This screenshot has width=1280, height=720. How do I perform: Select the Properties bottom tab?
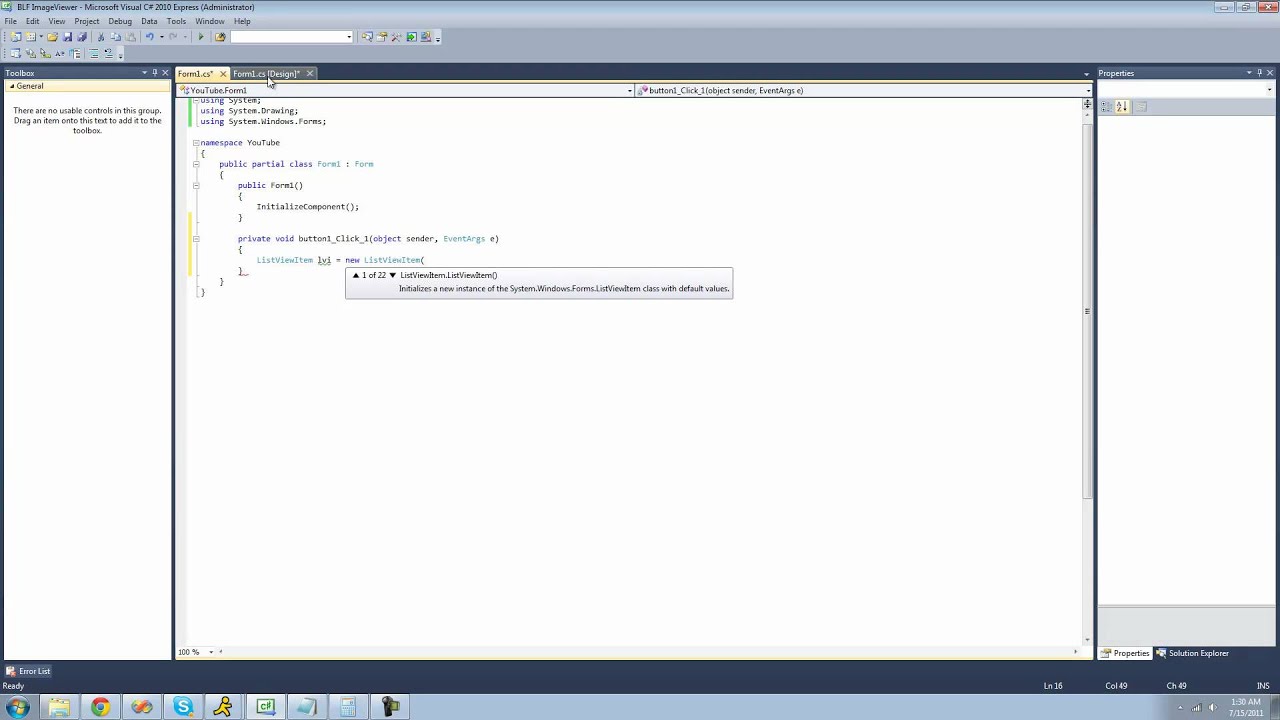[1125, 653]
